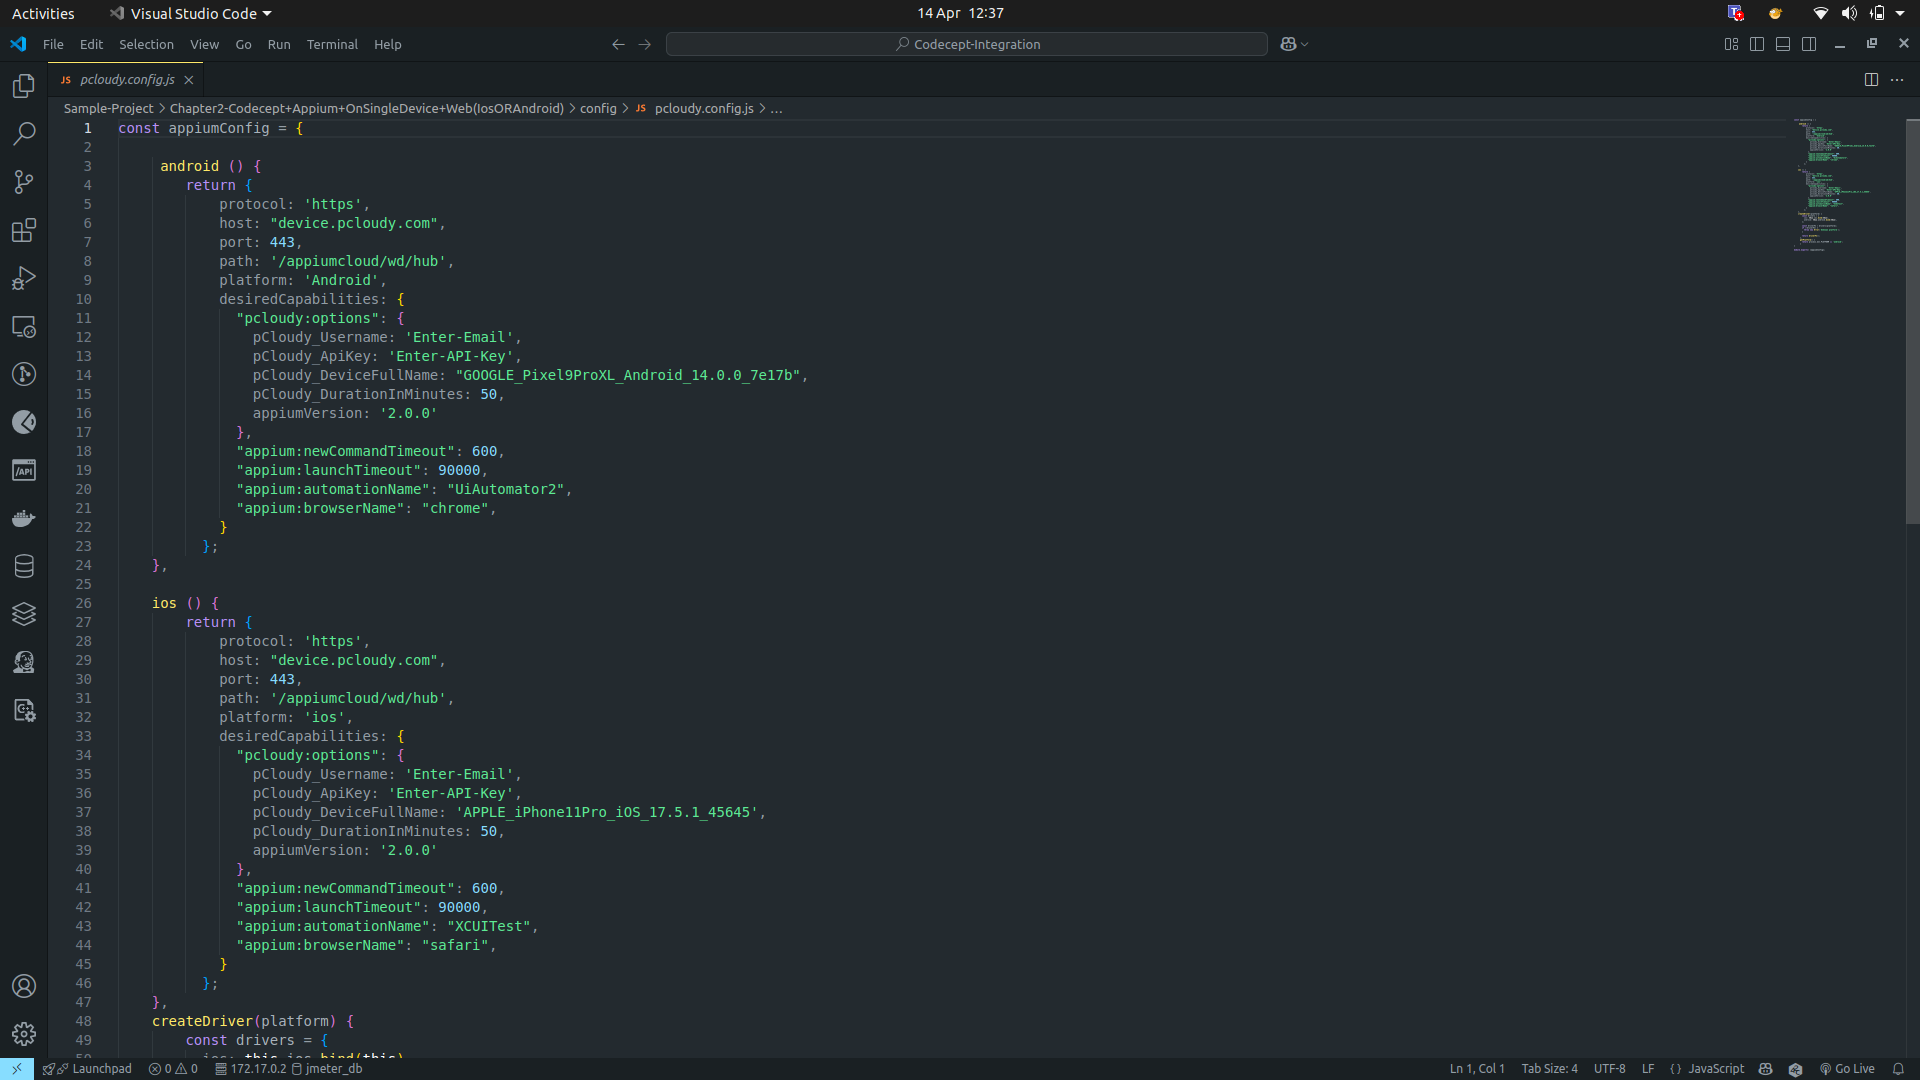Click the config folder breadcrumb
This screenshot has width=1920, height=1080.
[x=598, y=108]
